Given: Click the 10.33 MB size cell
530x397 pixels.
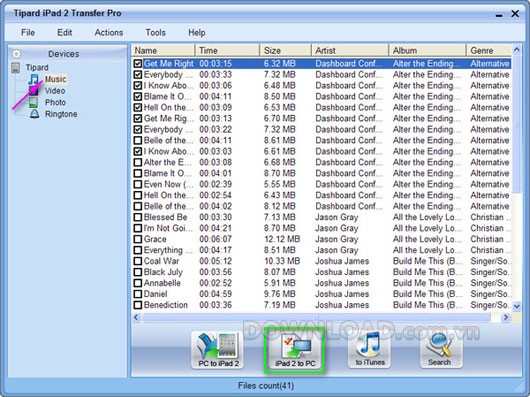Looking at the screenshot, I should click(282, 261).
